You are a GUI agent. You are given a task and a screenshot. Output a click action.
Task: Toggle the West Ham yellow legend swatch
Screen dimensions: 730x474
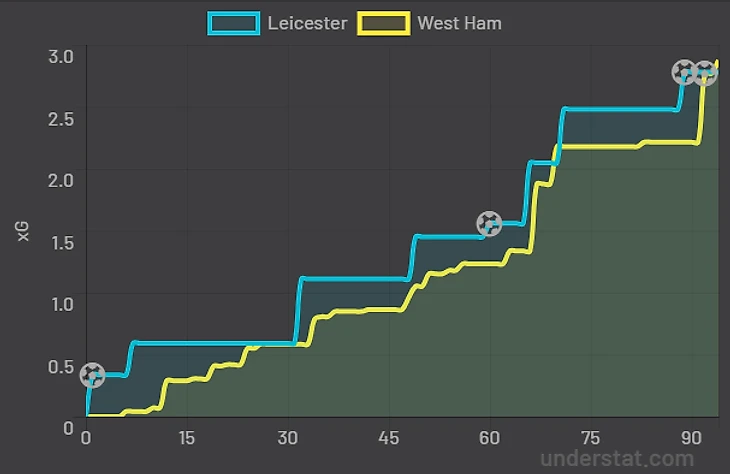[384, 23]
